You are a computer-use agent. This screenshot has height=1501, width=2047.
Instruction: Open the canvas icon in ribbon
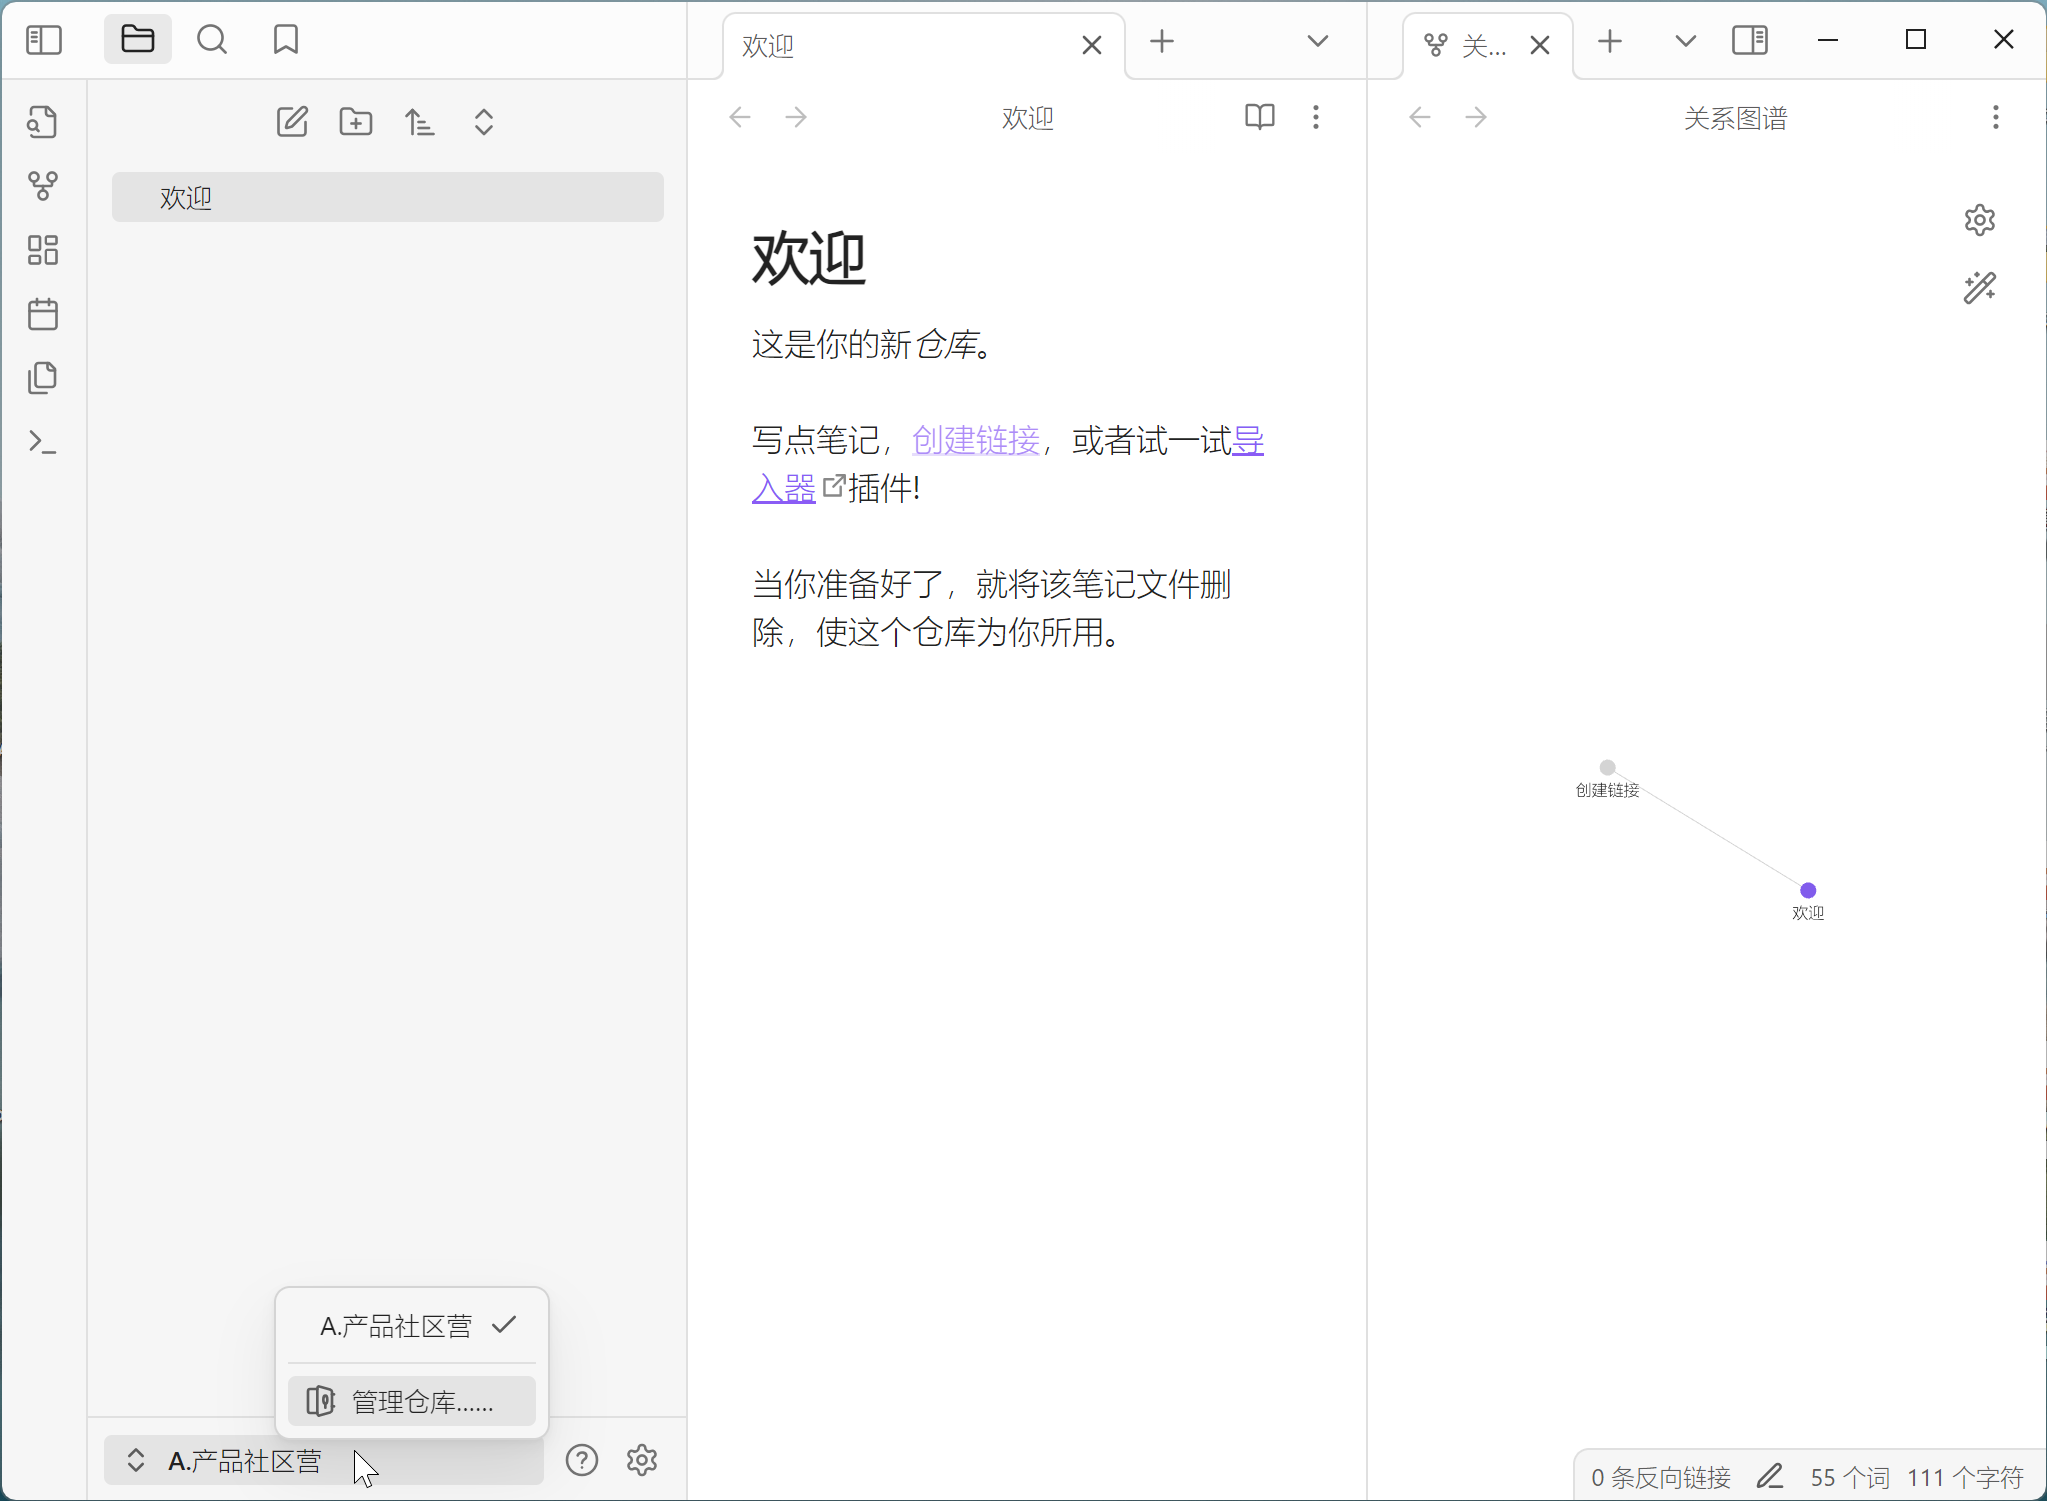point(43,250)
